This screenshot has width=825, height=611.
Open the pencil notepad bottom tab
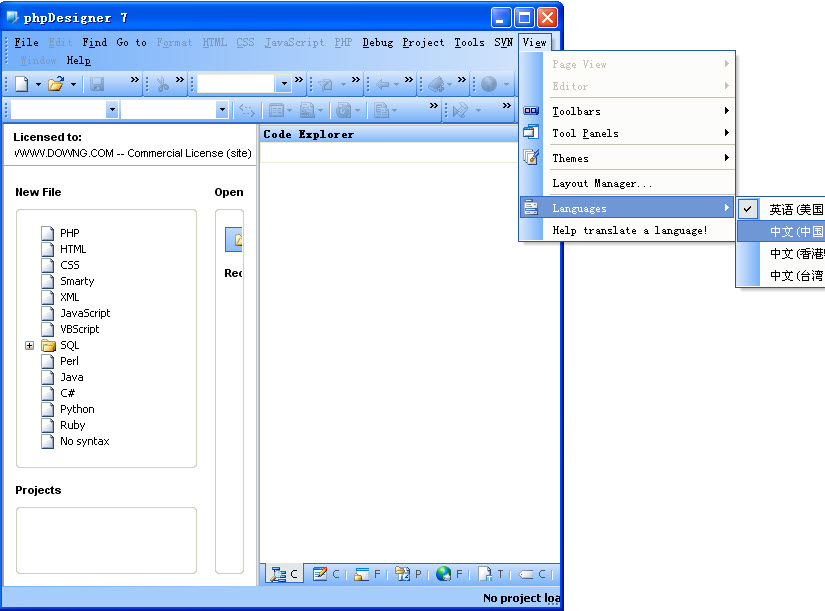326,574
